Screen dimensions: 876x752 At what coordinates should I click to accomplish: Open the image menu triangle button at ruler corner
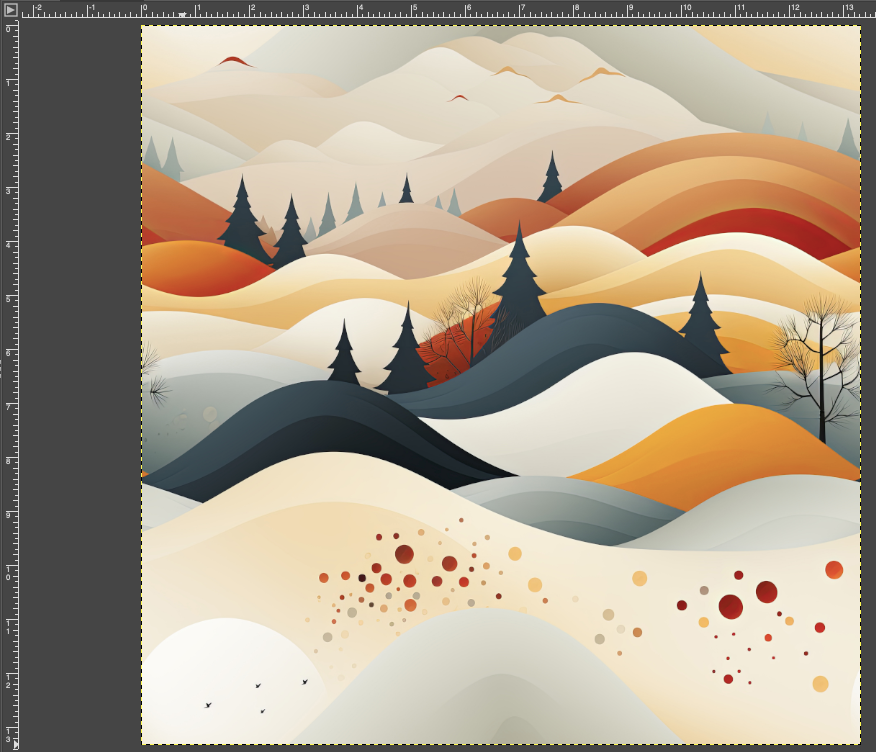coord(10,10)
